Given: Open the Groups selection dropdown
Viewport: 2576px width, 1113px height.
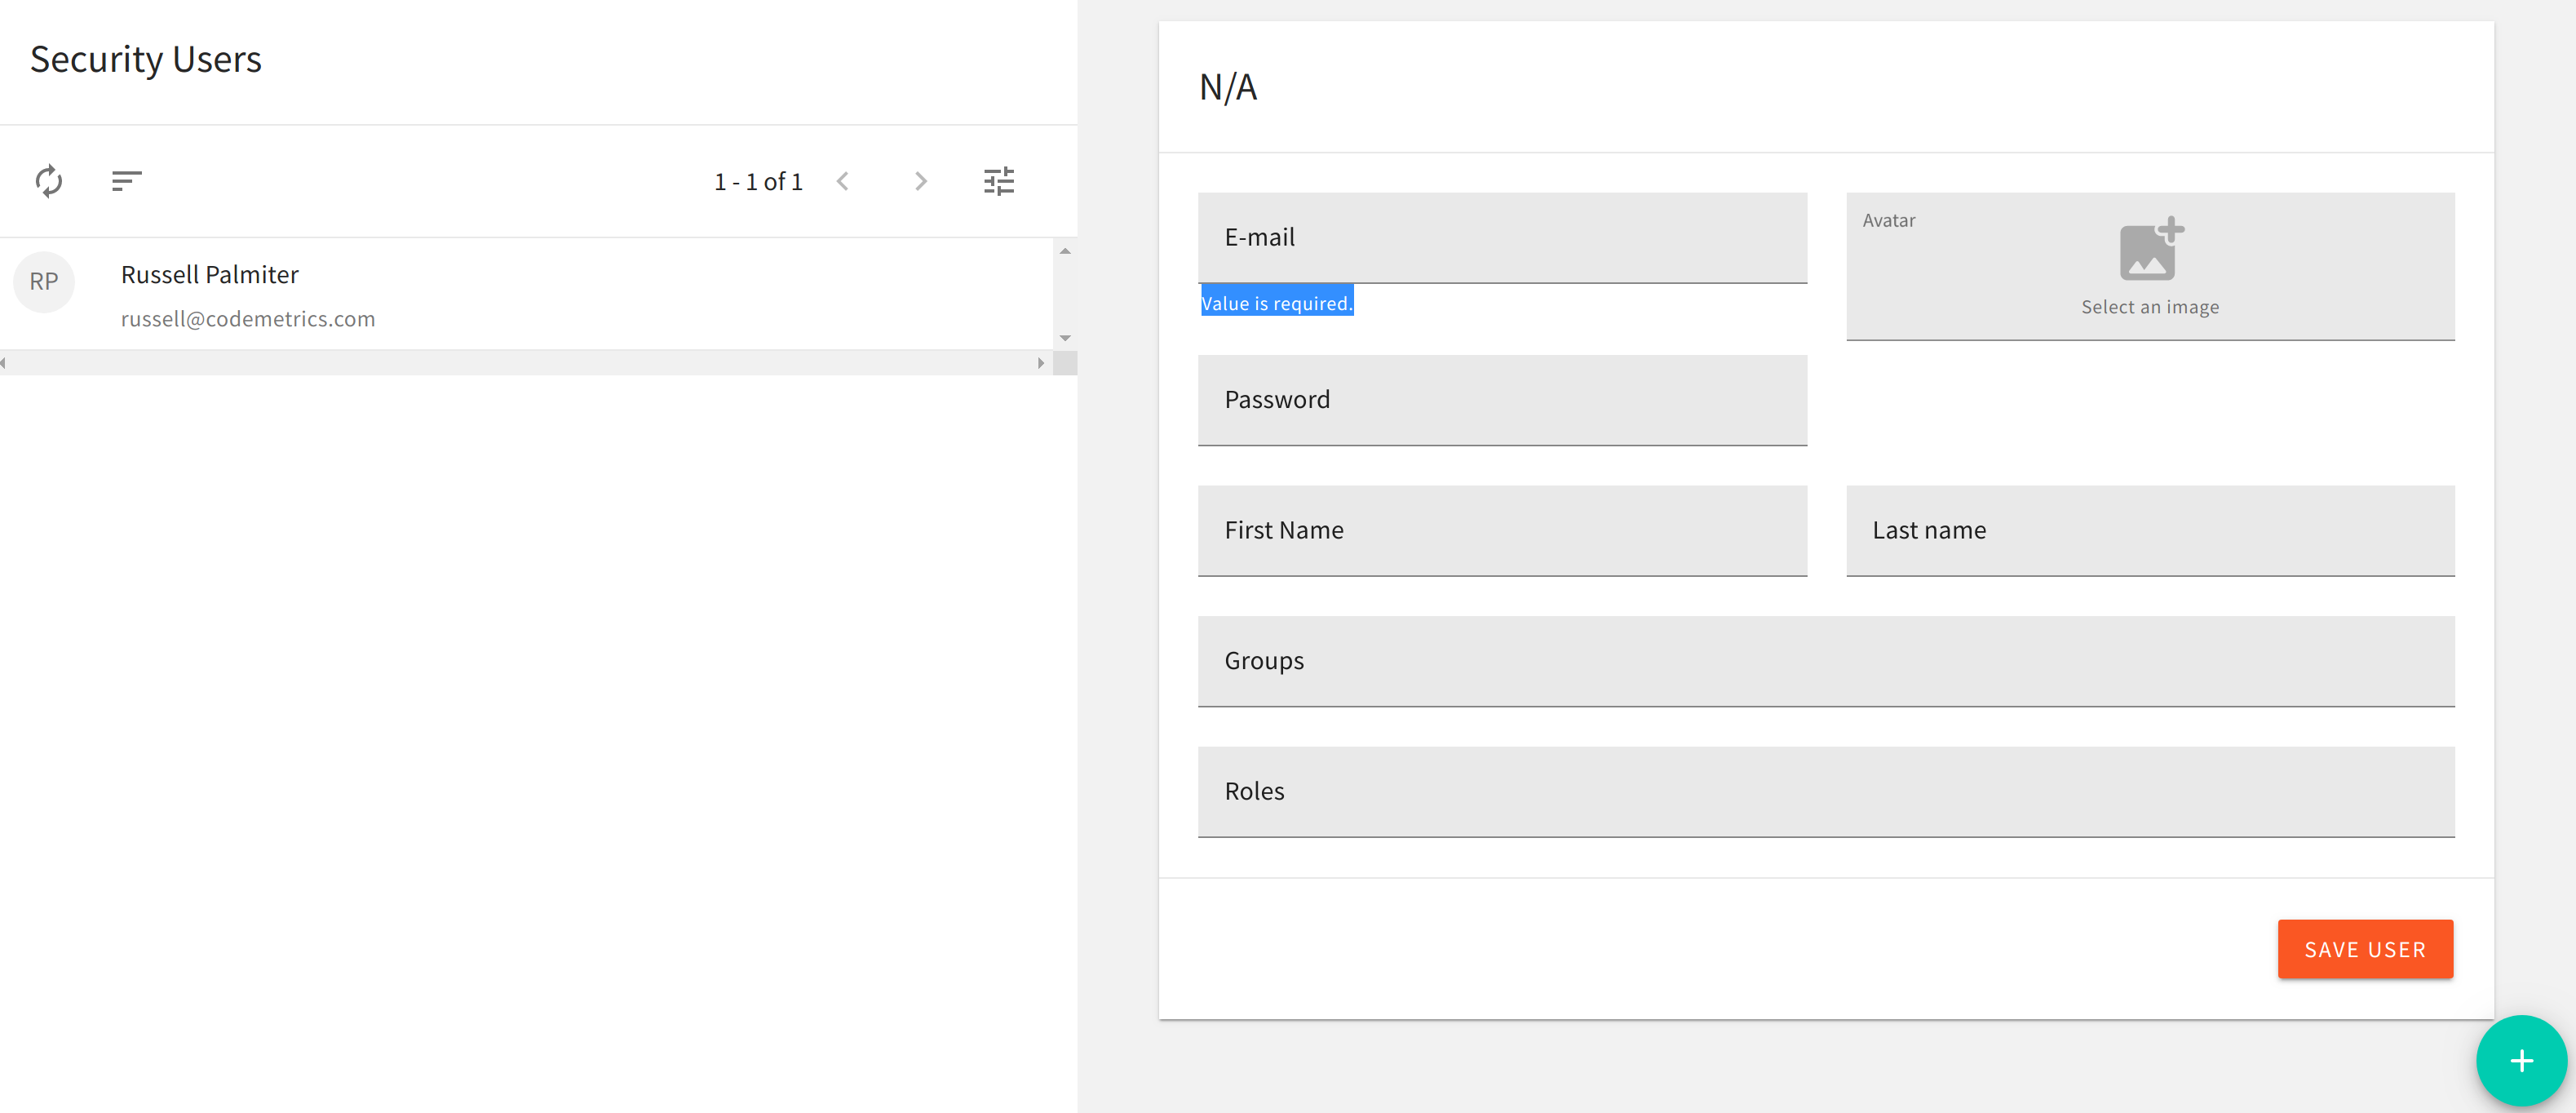Looking at the screenshot, I should 1825,661.
